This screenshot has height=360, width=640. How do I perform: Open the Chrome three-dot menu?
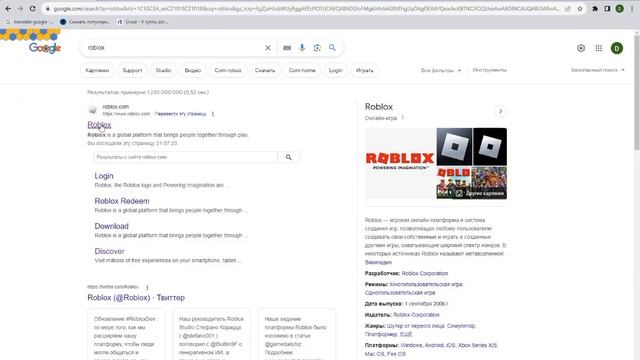pos(632,9)
